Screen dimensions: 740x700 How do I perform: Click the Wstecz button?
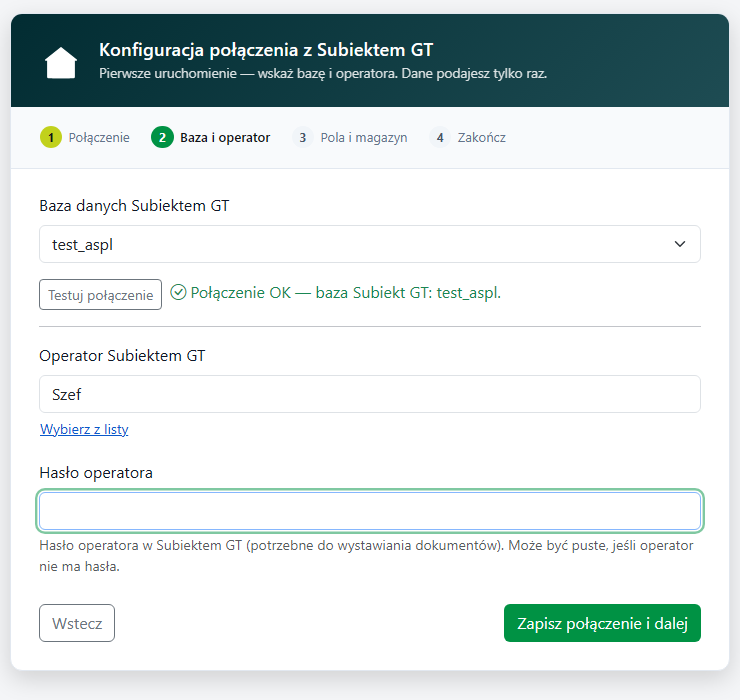(77, 623)
